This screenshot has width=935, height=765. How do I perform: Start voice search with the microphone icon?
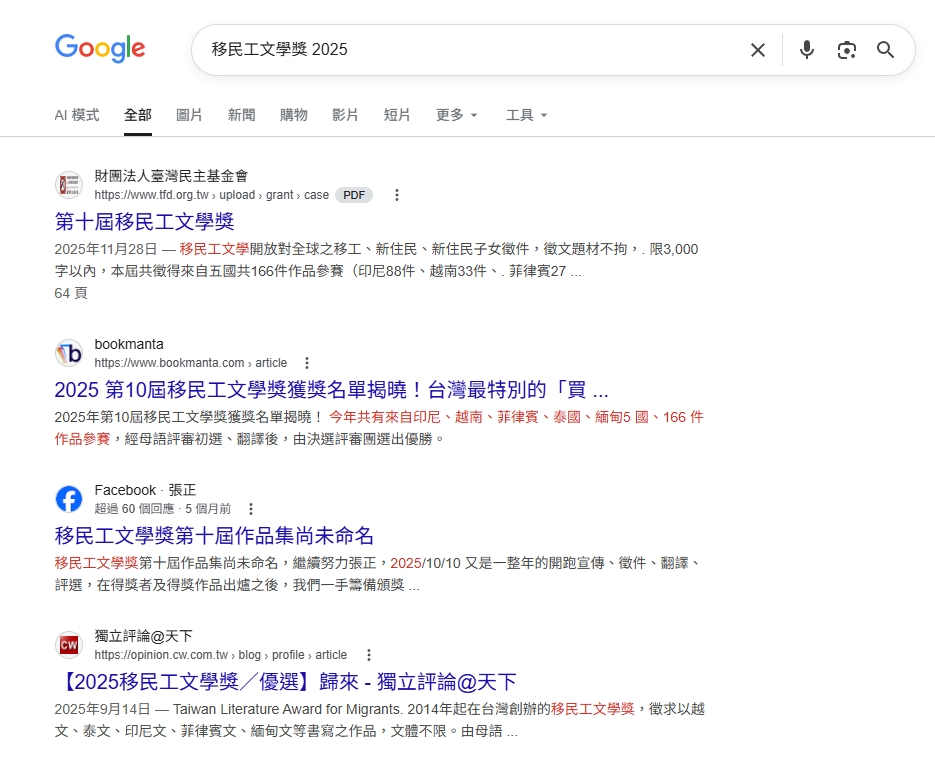(807, 50)
